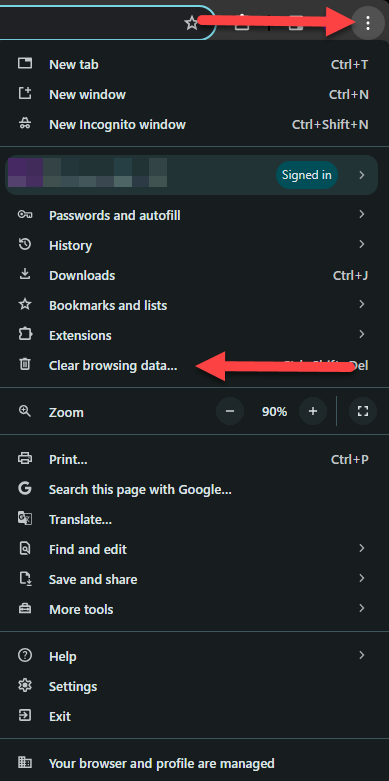389x781 pixels.
Task: Expand the History submenu arrow
Action: point(362,244)
